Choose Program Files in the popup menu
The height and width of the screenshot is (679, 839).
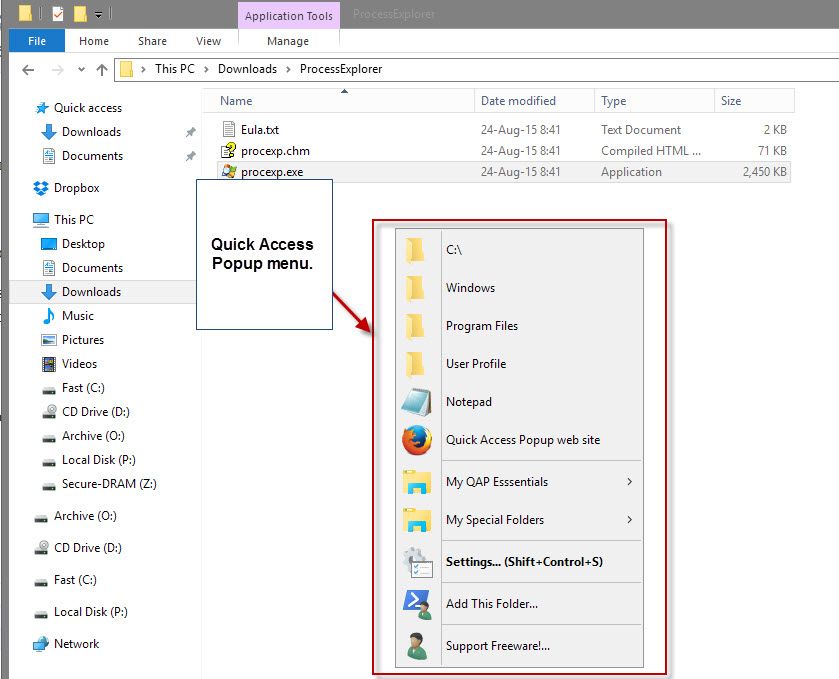point(519,325)
